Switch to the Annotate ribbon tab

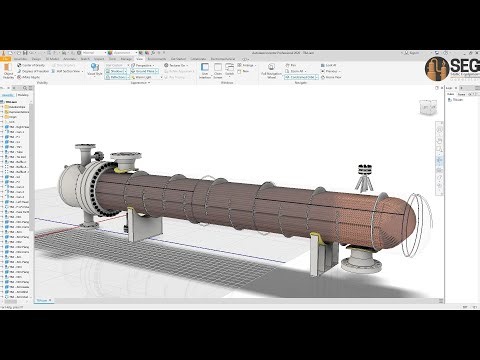click(70, 59)
